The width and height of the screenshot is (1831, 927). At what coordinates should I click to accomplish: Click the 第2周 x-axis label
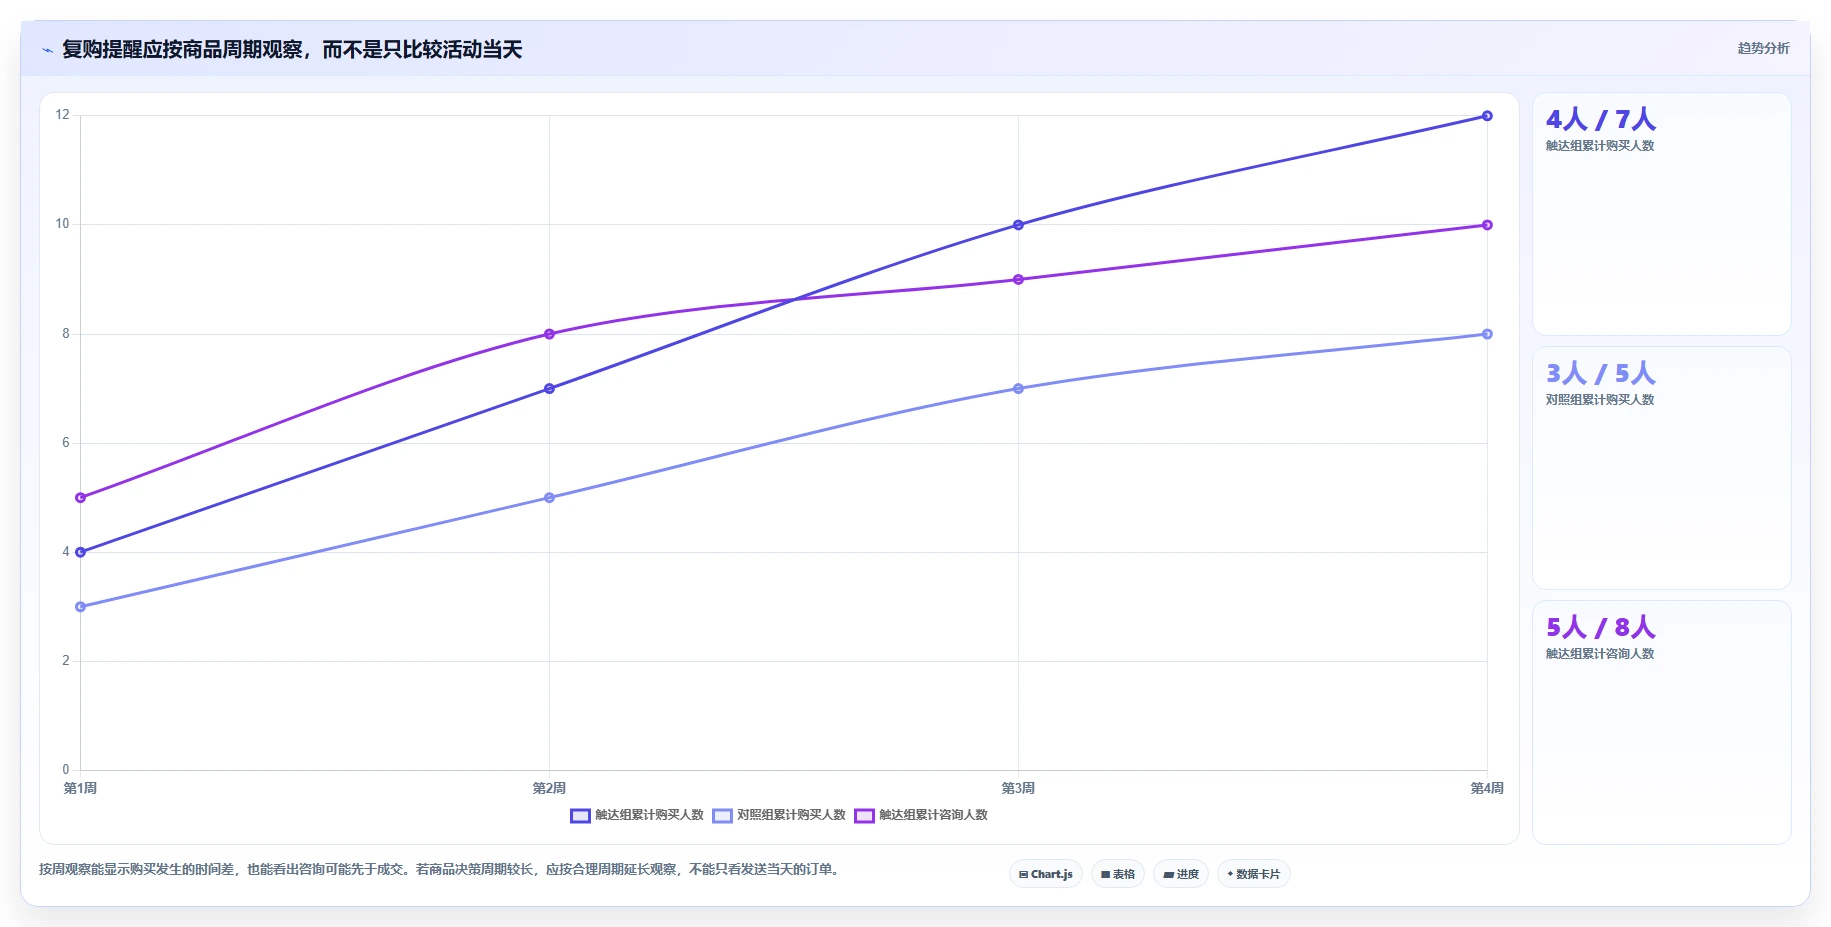pos(549,788)
